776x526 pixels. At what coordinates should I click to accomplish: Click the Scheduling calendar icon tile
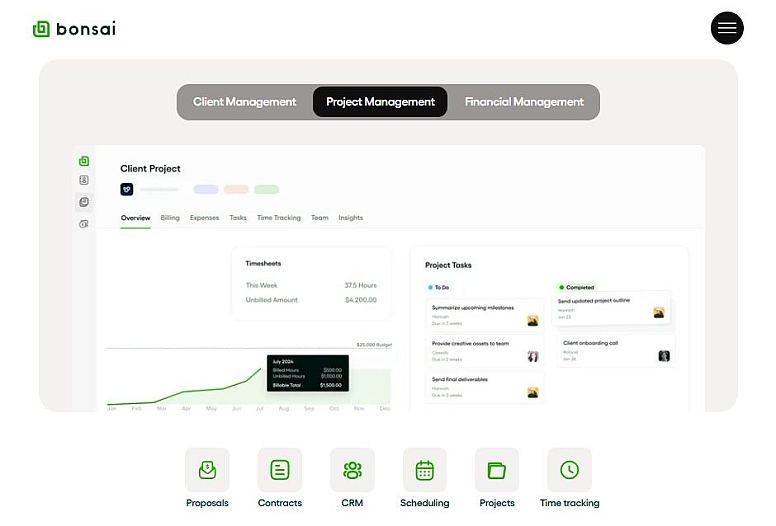click(425, 470)
